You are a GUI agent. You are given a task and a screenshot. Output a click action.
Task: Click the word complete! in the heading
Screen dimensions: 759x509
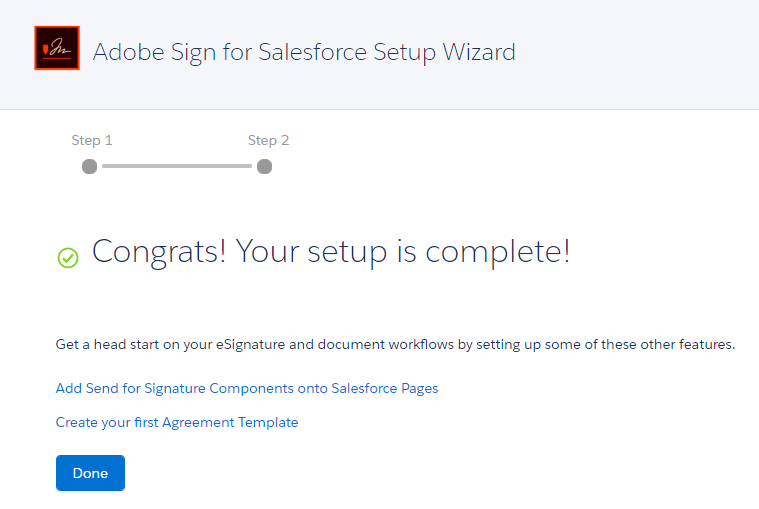click(x=498, y=253)
